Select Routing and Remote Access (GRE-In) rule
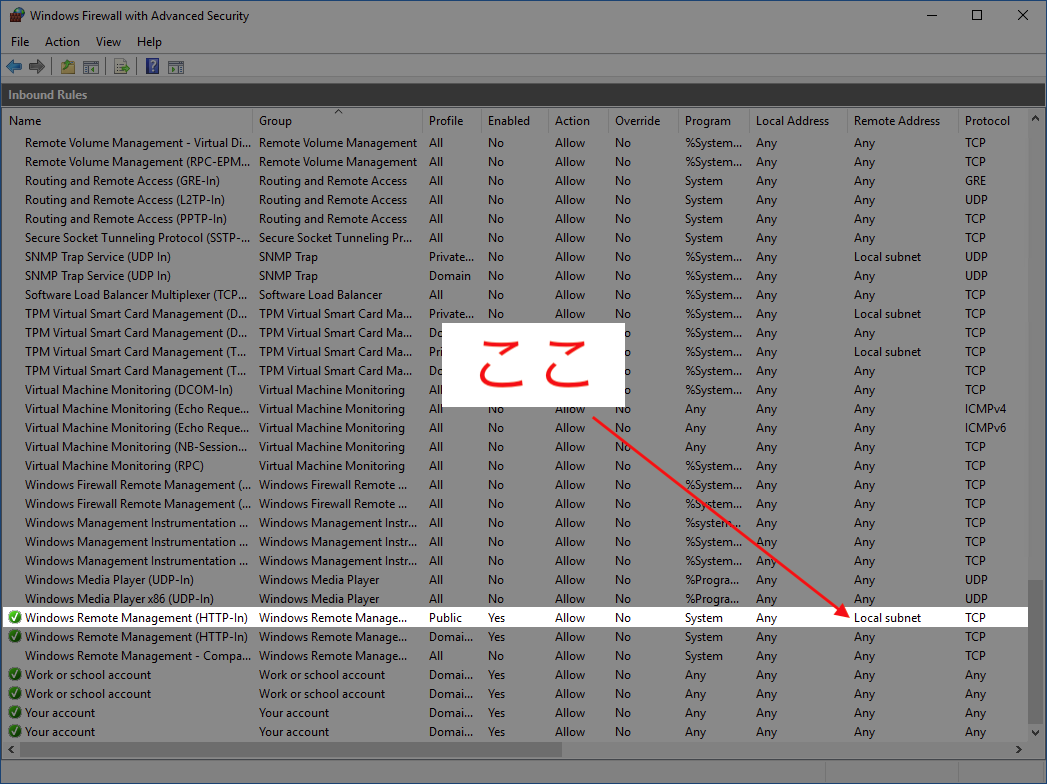The image size is (1047, 784). pos(514,181)
